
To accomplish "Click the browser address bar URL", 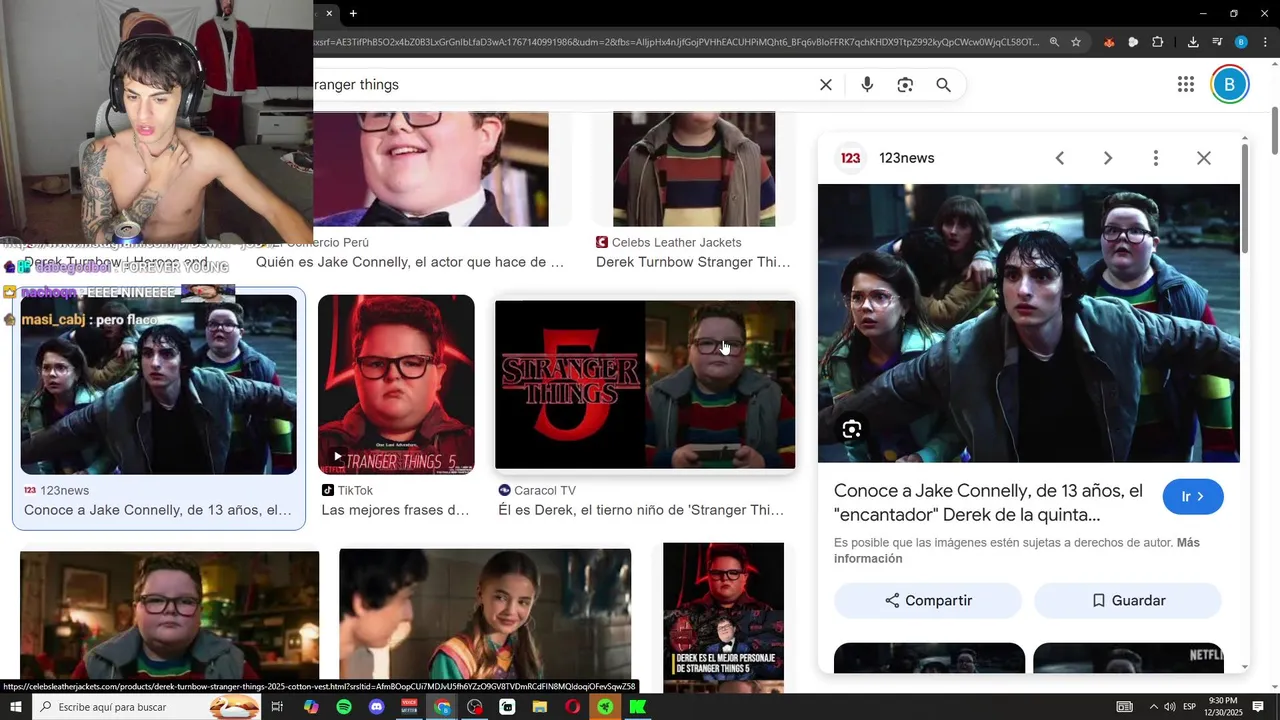I will tap(675, 42).
